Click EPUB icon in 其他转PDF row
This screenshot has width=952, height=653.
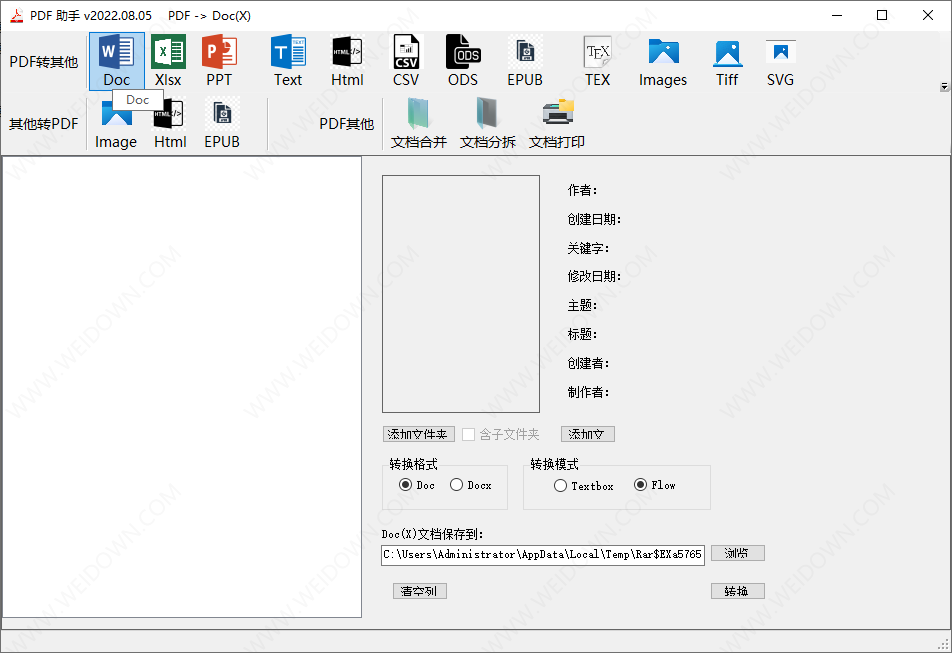pos(222,123)
